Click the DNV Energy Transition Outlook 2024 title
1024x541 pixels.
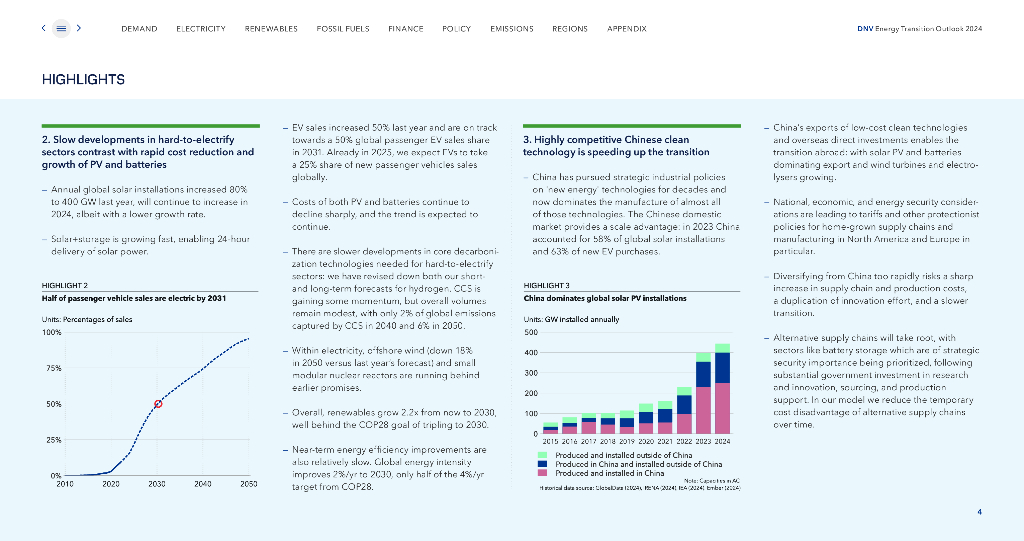click(919, 29)
